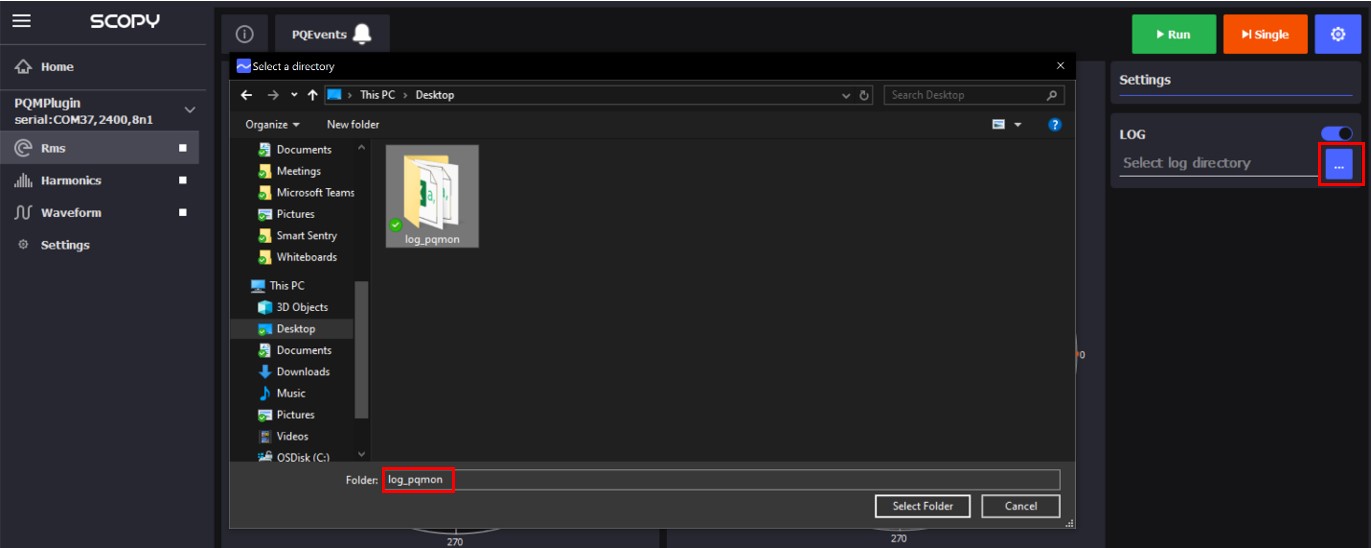Viewport: 1372px width, 548px height.
Task: Open the Rms instrument
Action: (x=99, y=148)
